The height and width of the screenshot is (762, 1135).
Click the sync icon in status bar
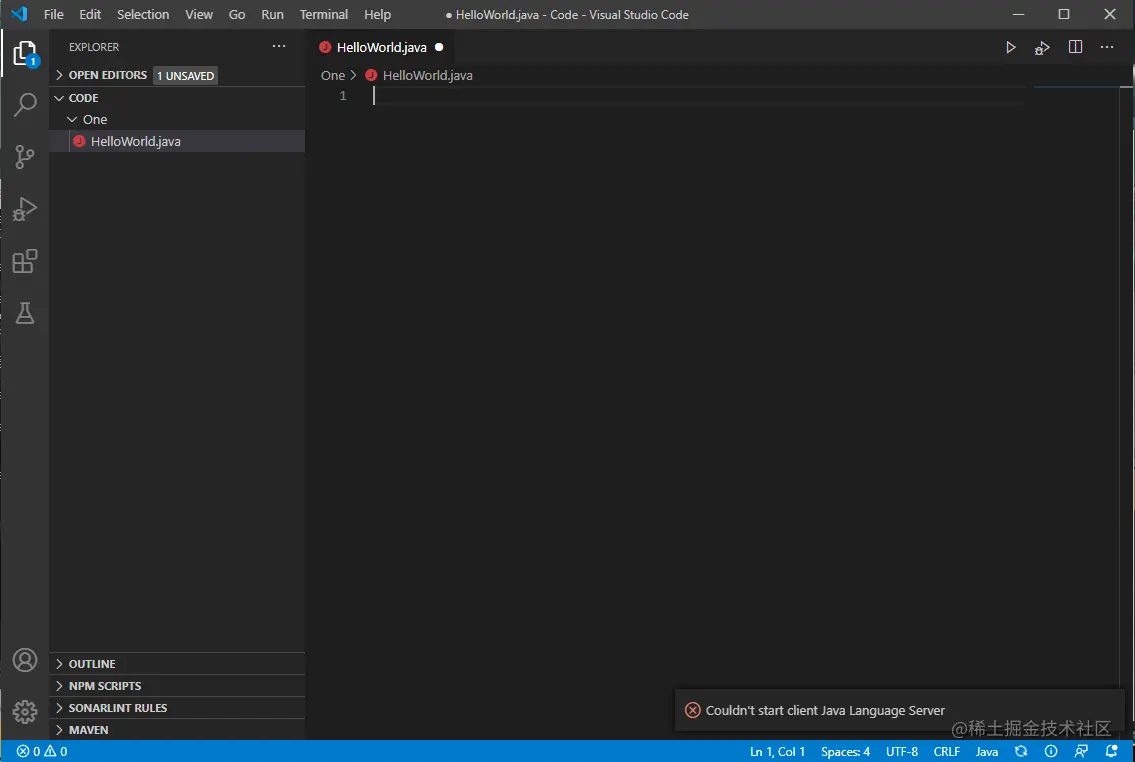click(1021, 751)
